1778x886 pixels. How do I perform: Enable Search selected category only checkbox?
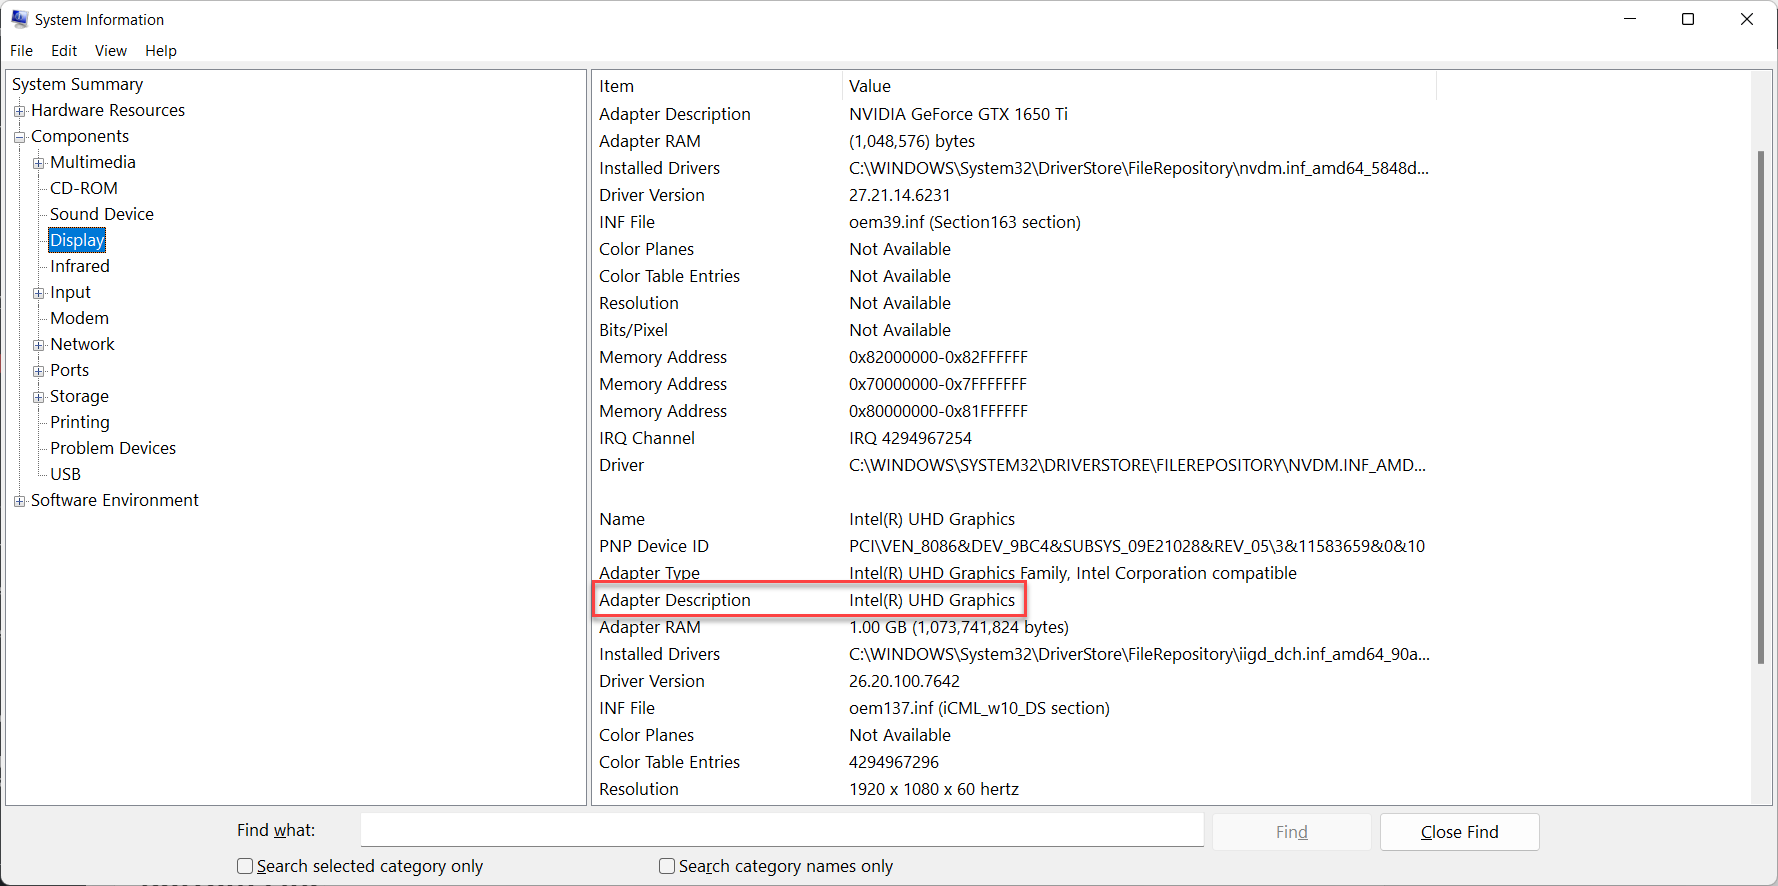click(245, 866)
